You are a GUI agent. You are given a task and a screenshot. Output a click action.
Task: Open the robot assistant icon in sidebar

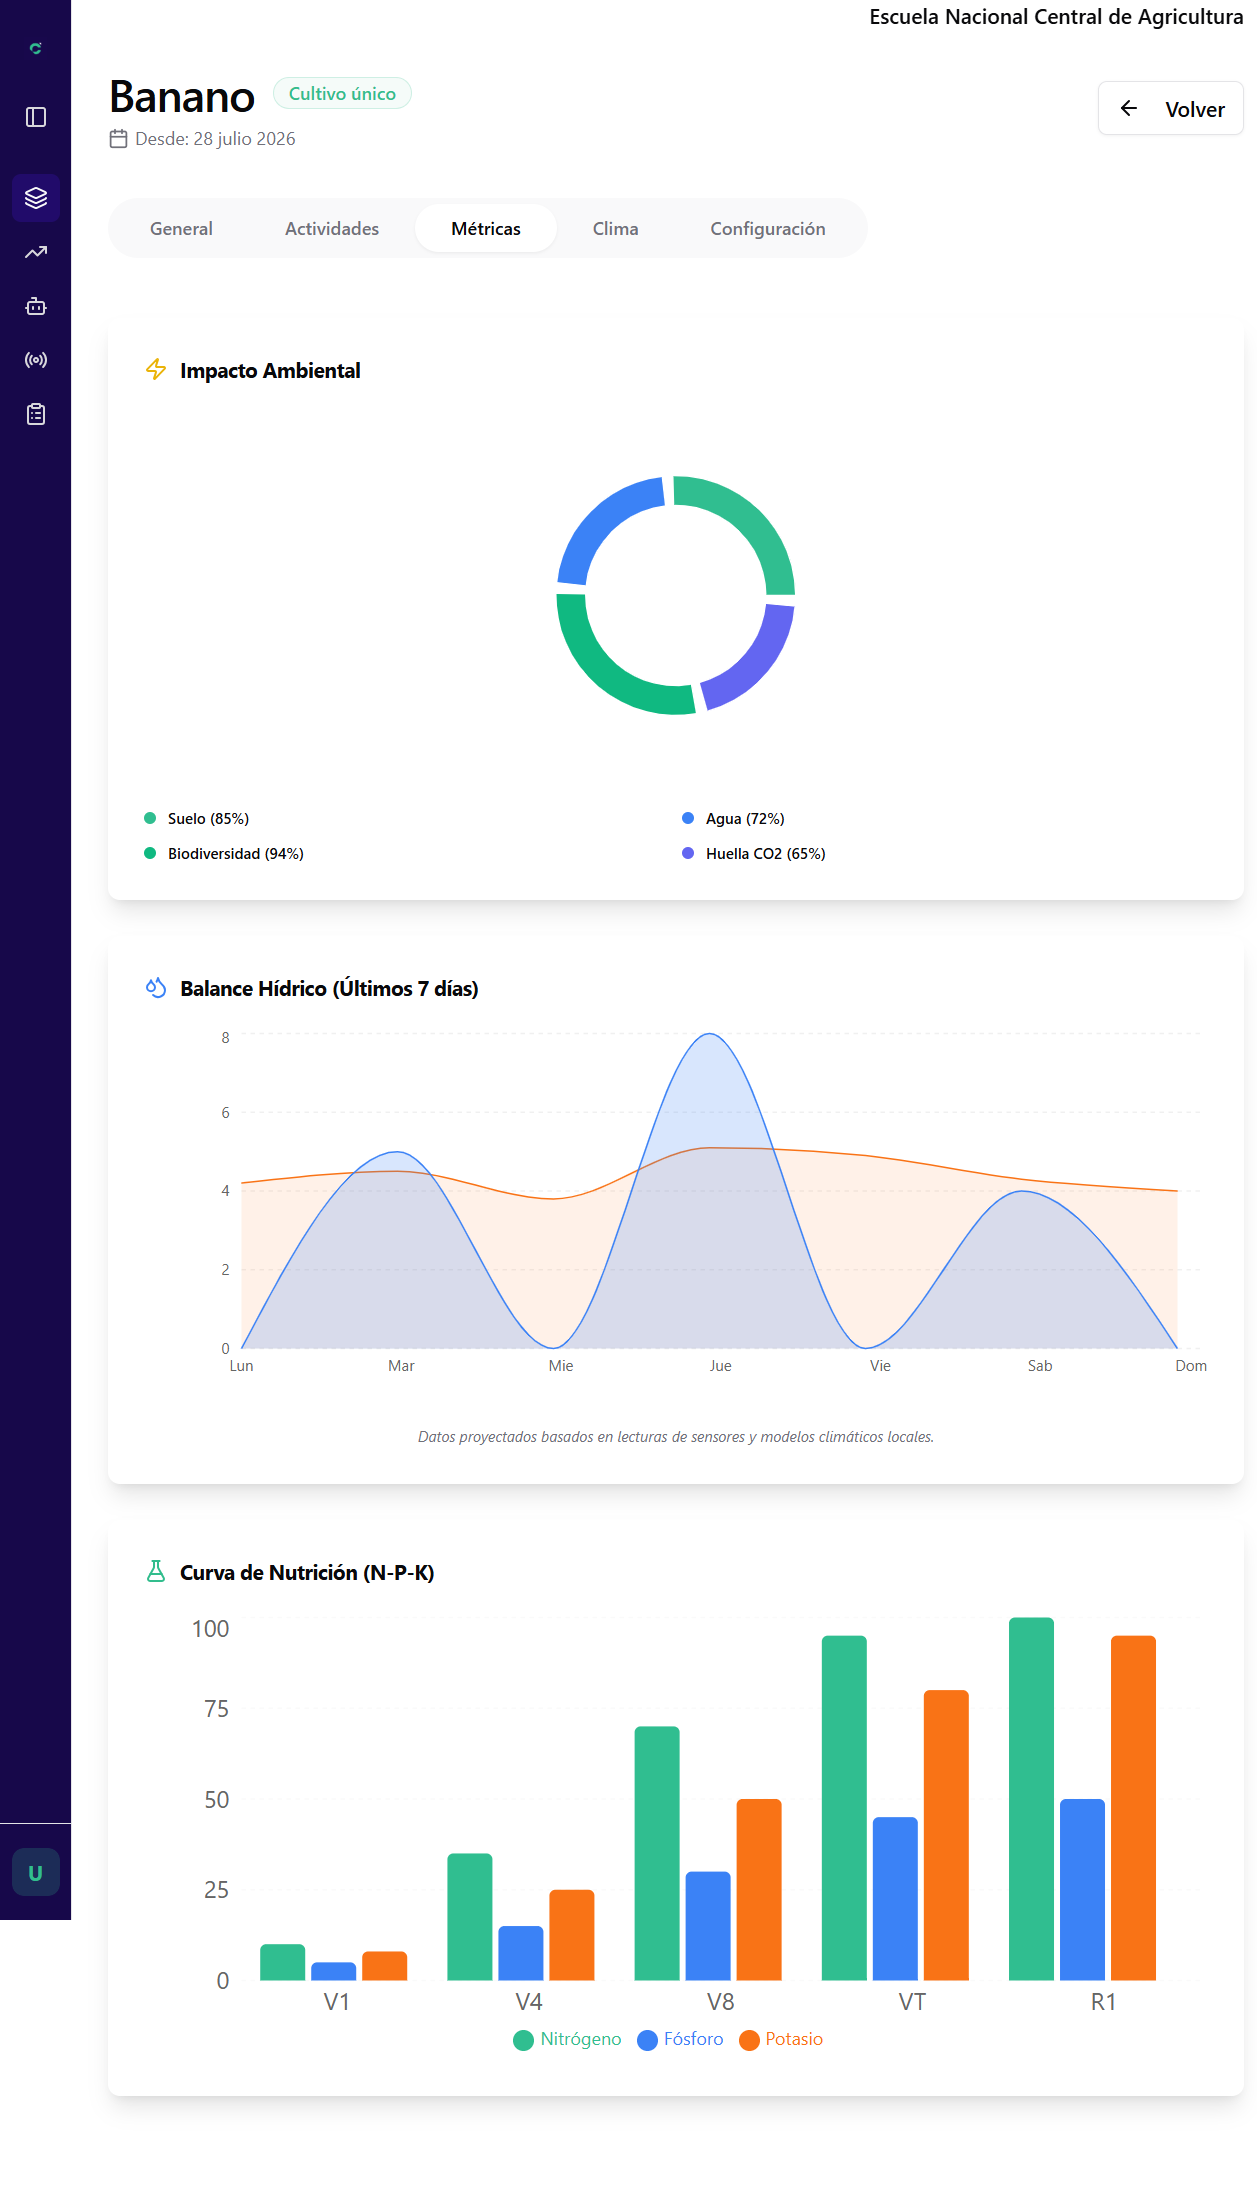point(36,306)
